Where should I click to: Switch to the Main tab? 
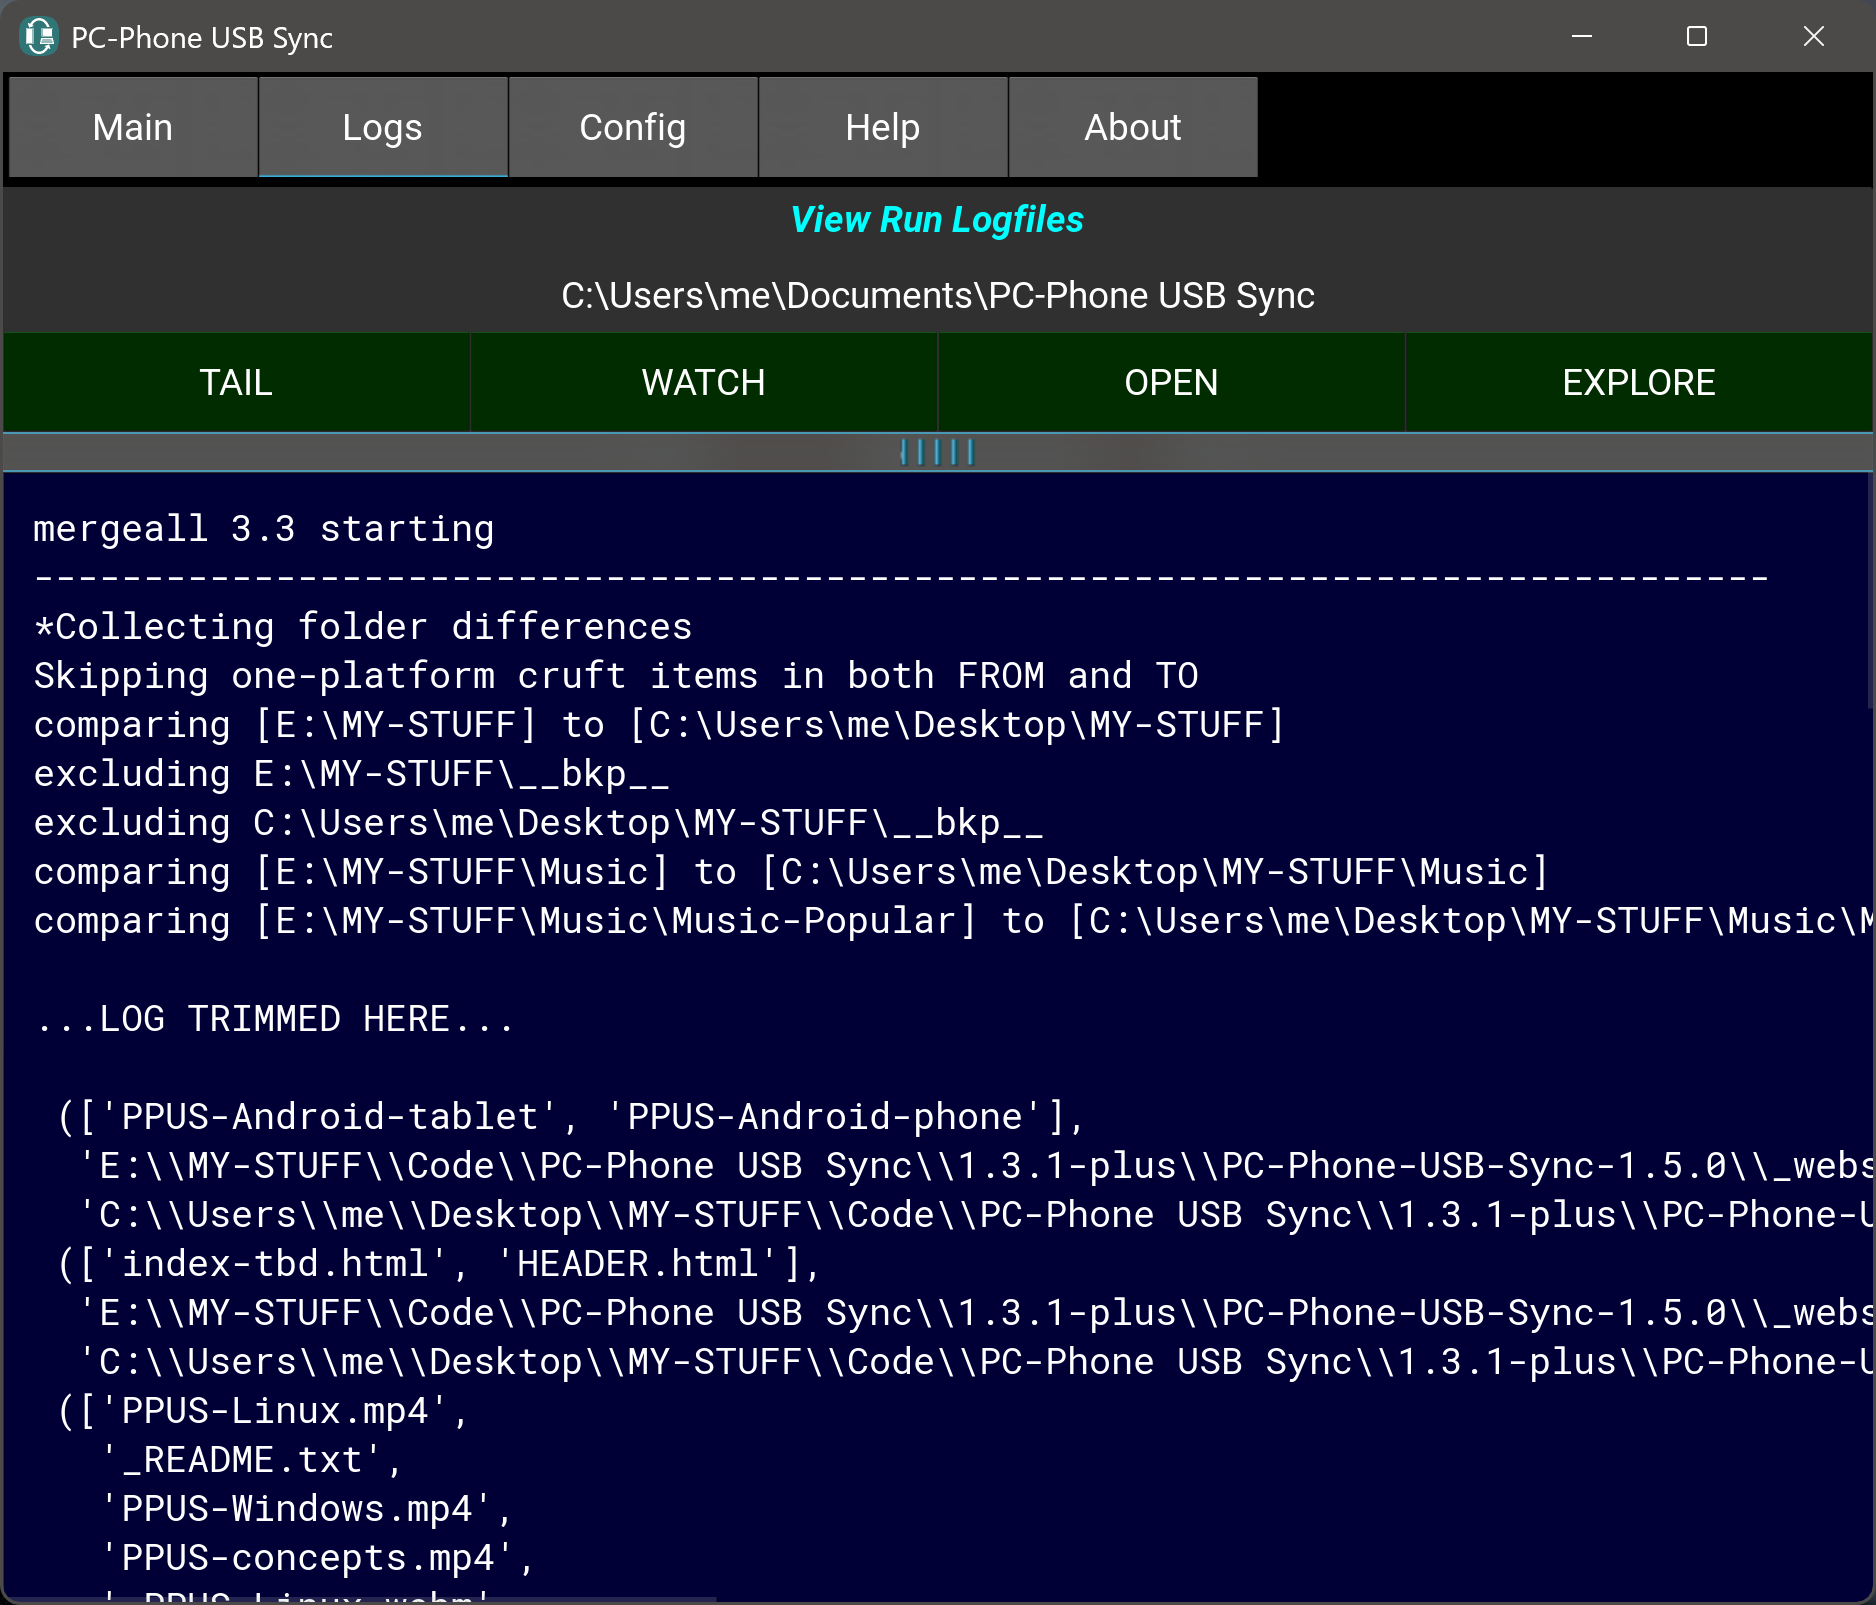click(x=133, y=127)
